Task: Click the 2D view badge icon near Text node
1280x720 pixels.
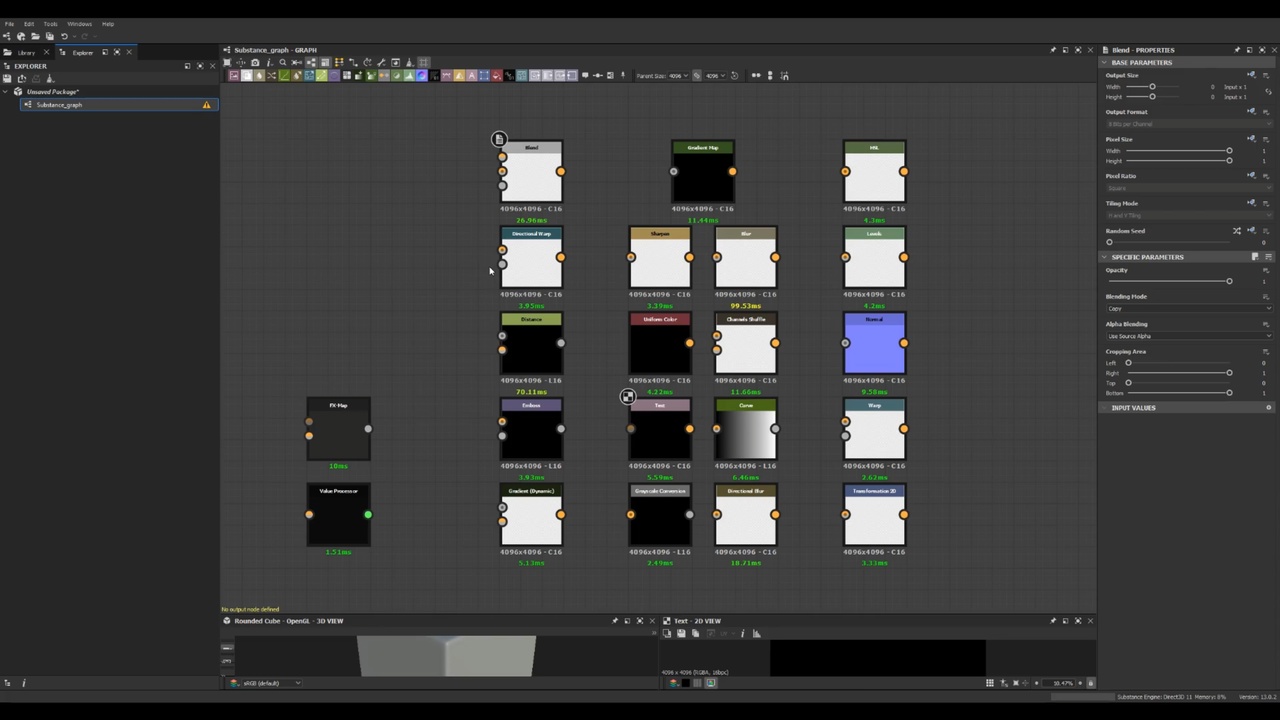Action: pos(627,397)
